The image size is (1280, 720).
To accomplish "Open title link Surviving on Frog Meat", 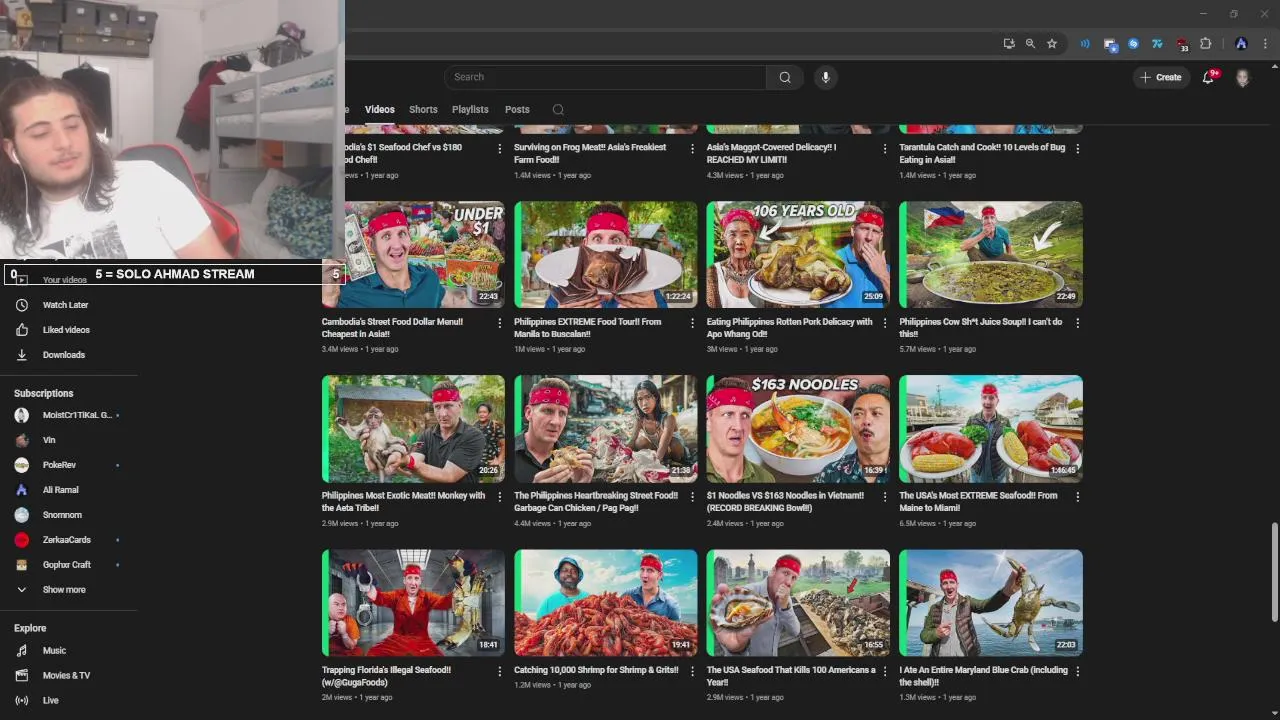I will point(590,153).
